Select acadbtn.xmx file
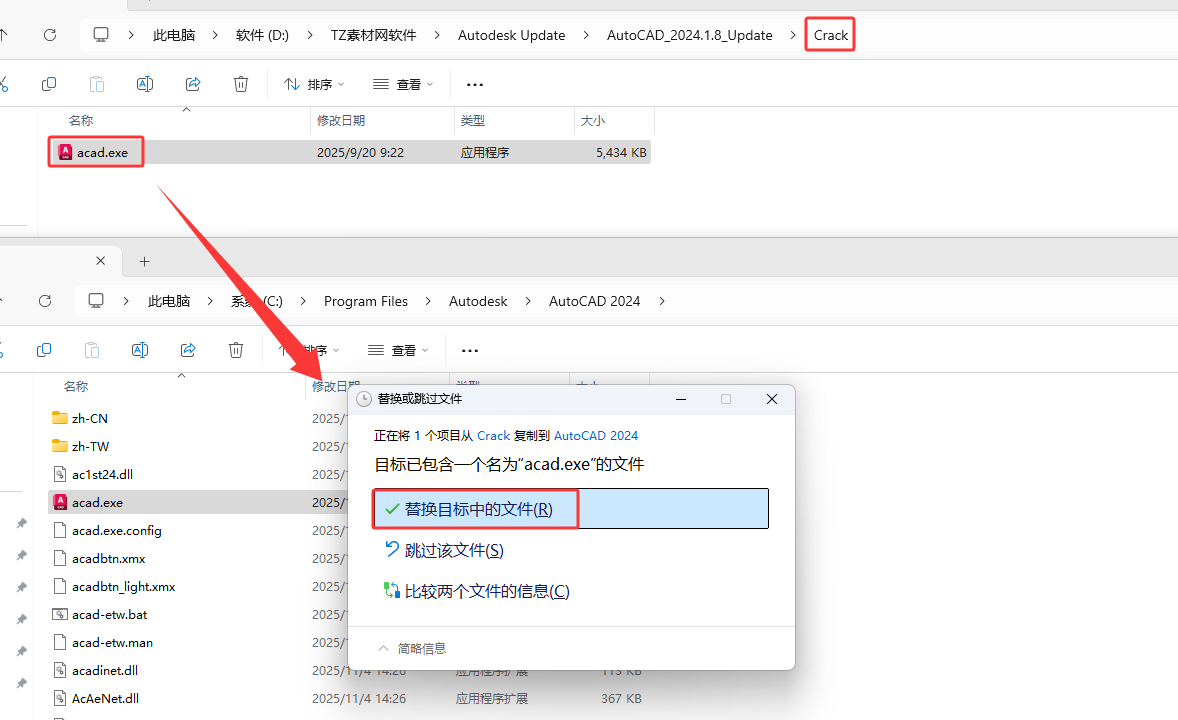Image resolution: width=1178 pixels, height=720 pixels. pos(99,558)
